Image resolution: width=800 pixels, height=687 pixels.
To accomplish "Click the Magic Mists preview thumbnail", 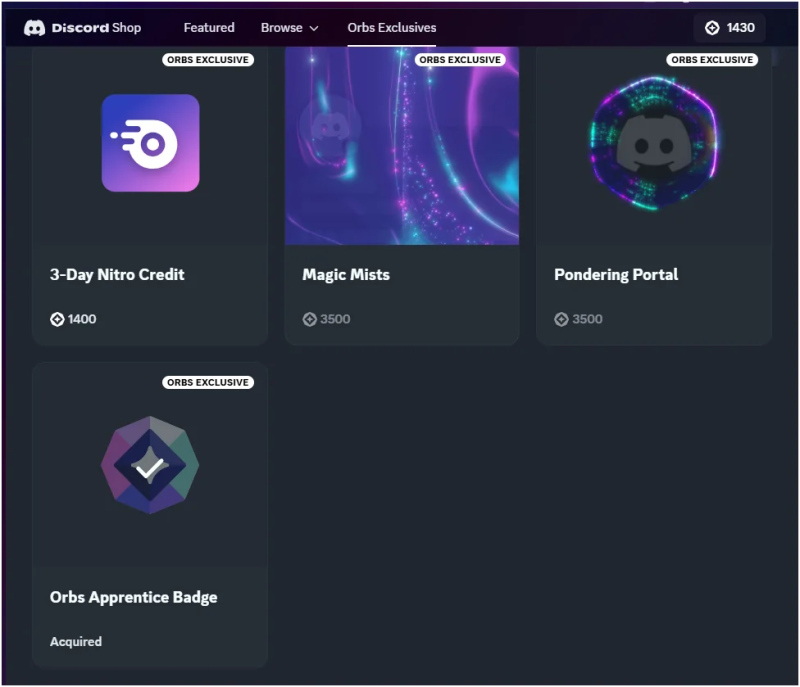I will pos(402,150).
